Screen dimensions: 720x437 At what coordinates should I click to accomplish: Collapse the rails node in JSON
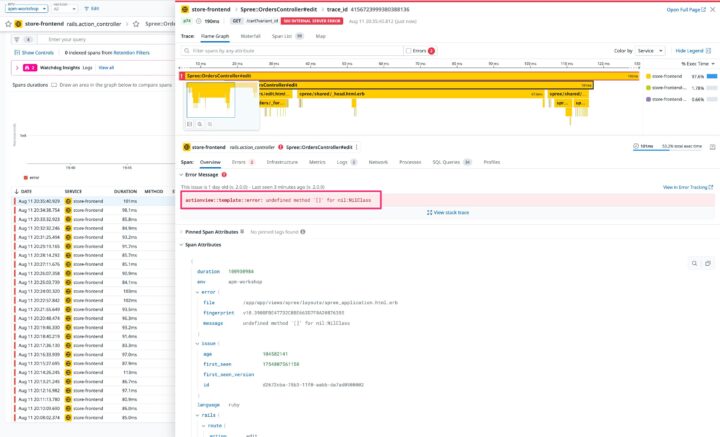(x=197, y=415)
